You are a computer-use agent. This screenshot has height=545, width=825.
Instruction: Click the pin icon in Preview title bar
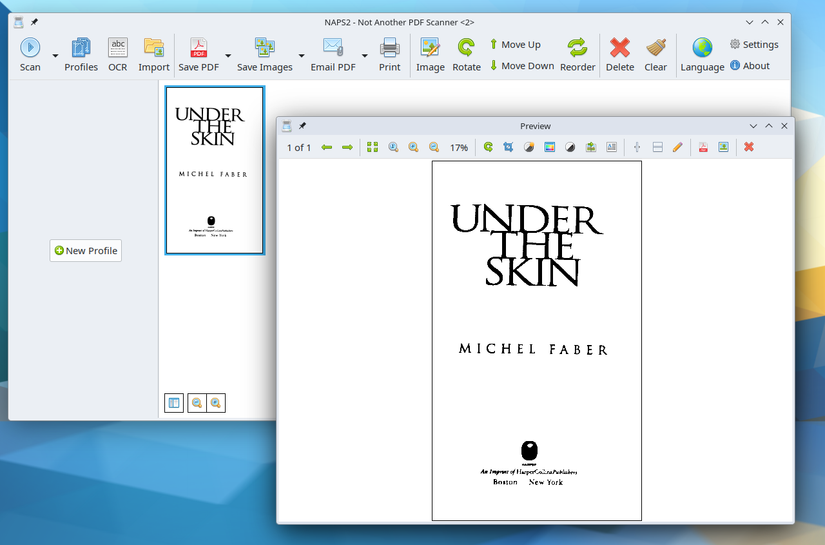tap(302, 126)
